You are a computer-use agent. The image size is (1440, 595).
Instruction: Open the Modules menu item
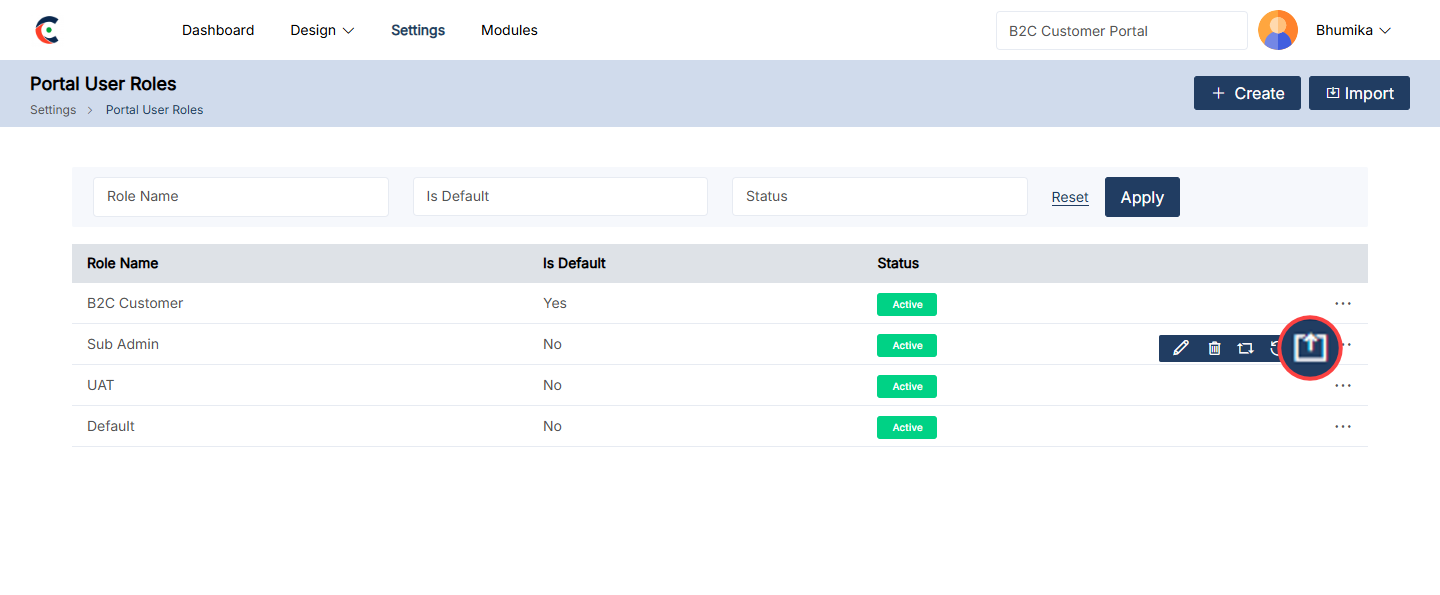point(509,30)
